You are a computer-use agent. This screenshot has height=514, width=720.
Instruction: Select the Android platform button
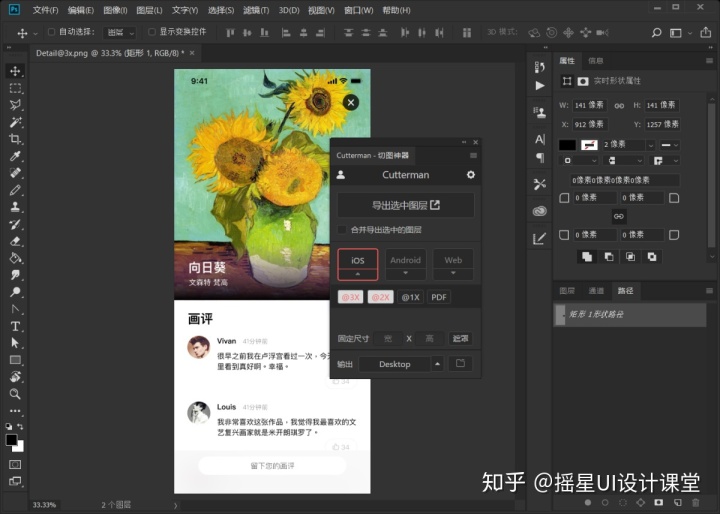405,260
